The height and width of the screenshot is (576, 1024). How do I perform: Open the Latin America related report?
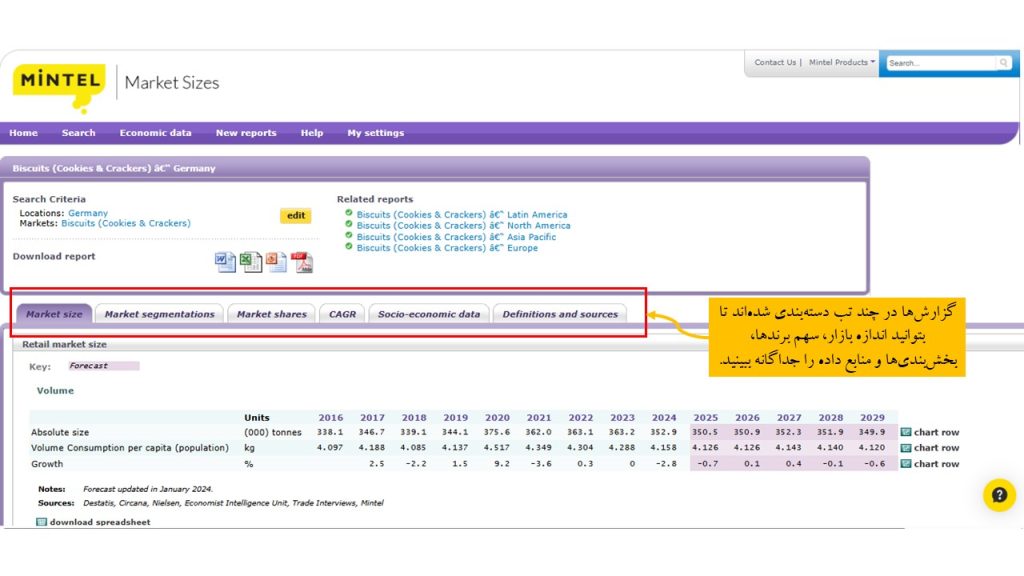[x=462, y=214]
